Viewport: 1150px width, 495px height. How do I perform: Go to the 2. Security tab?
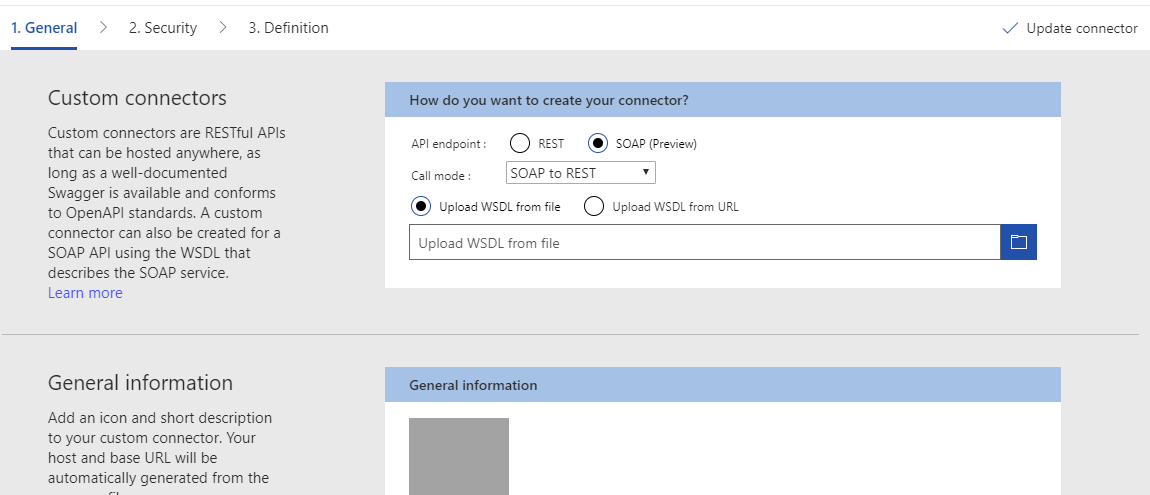point(163,28)
